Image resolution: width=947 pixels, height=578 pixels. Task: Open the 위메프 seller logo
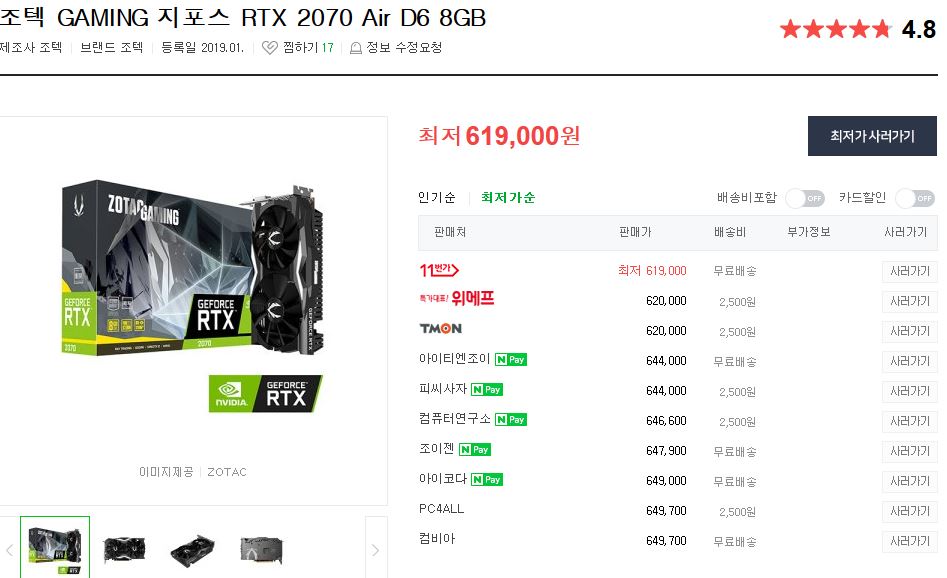click(457, 298)
